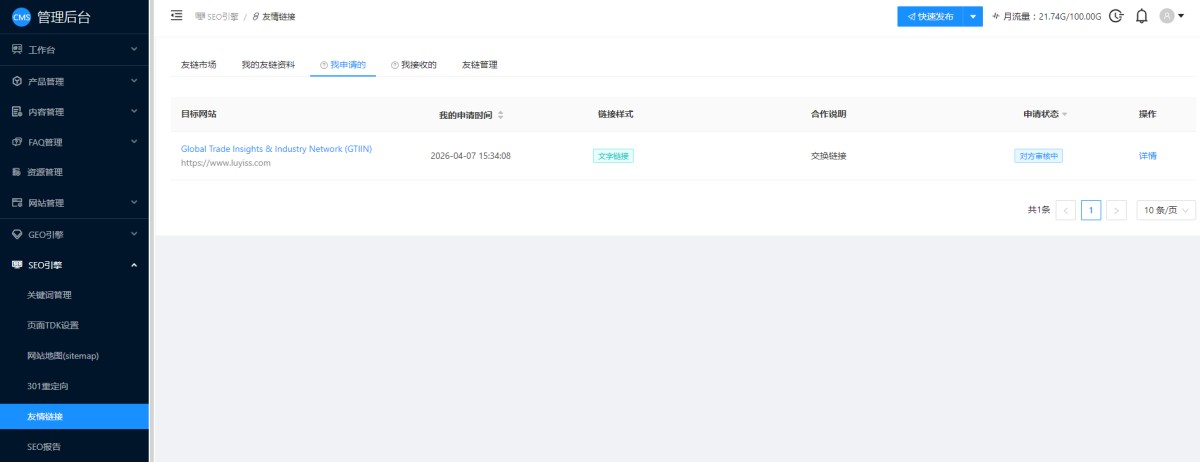1200x462 pixels.
Task: Expand the FAQ管理 menu chevron
Action: tap(134, 141)
